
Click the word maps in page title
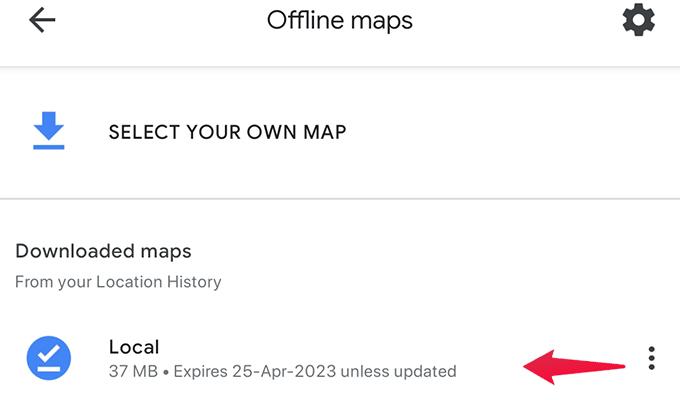[381, 22]
